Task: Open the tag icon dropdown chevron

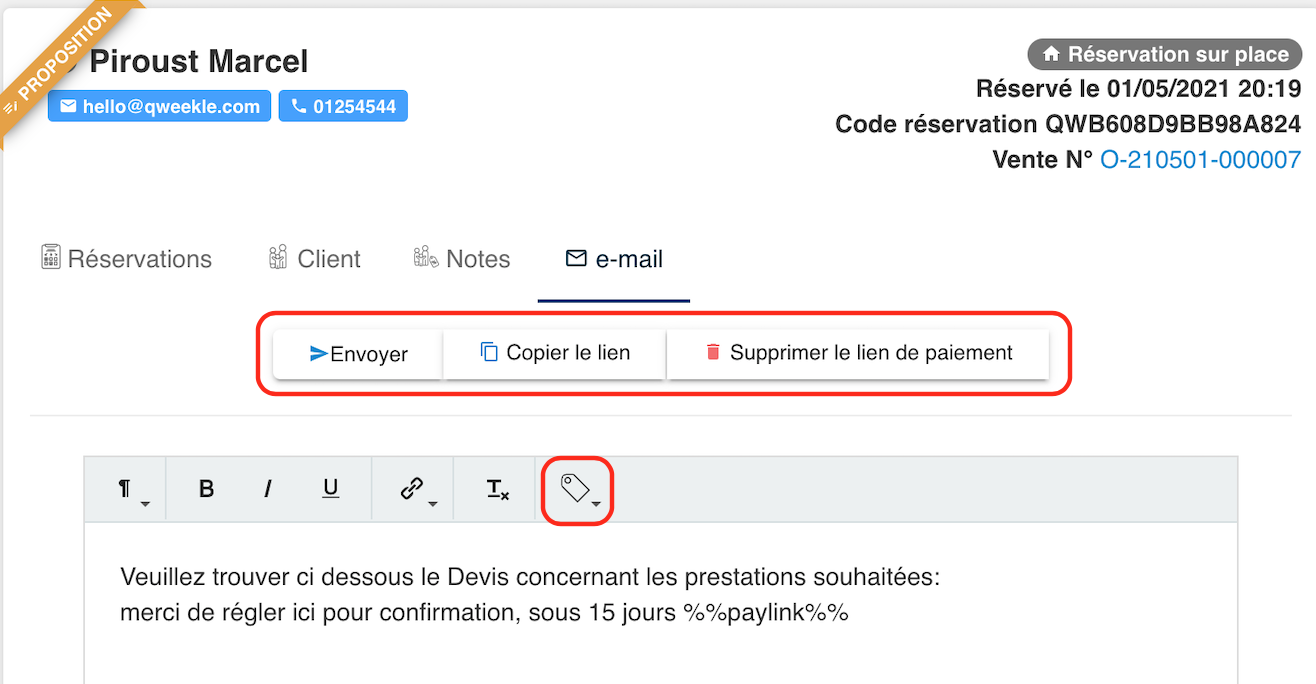Action: (598, 501)
